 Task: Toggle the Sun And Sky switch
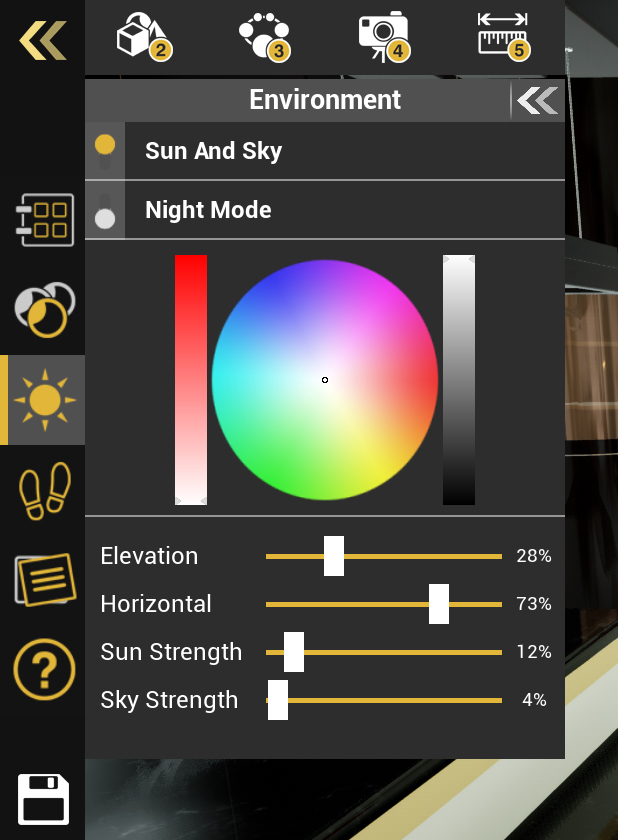coord(105,151)
